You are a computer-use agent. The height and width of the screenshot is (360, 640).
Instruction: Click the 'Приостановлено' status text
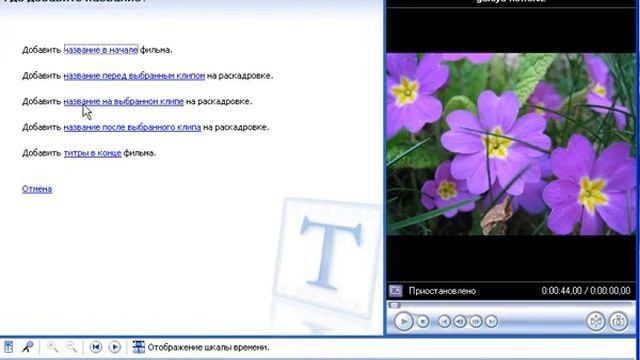pyautogui.click(x=442, y=291)
